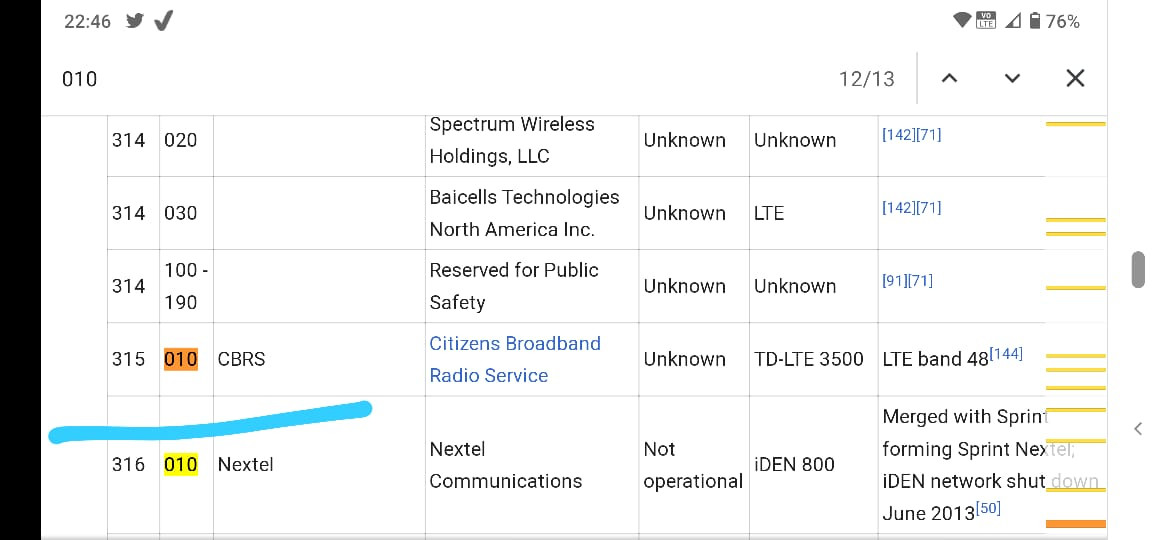Open citation 142 in Spectrum Wireless row
Screen dimensions: 1170x540
point(896,134)
